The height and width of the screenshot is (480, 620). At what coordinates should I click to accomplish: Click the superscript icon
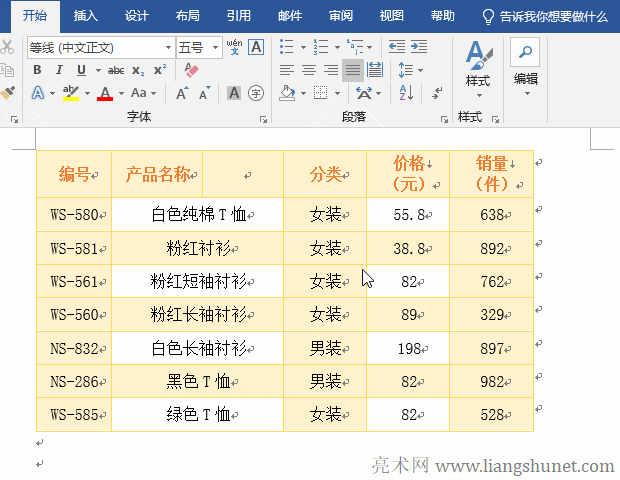click(x=160, y=70)
